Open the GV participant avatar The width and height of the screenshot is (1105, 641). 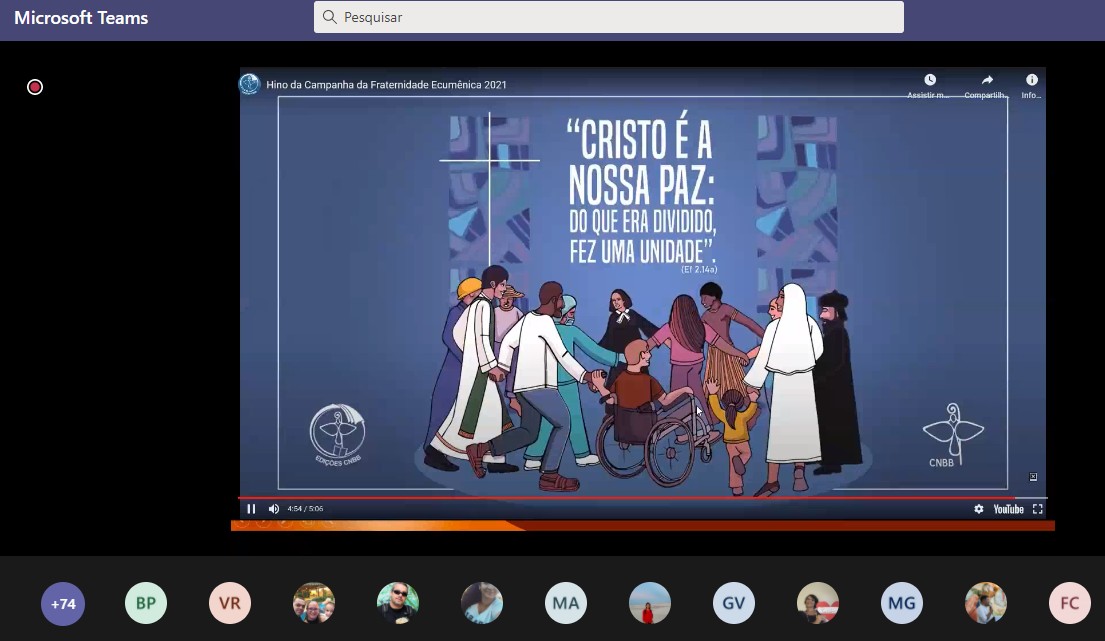734,604
